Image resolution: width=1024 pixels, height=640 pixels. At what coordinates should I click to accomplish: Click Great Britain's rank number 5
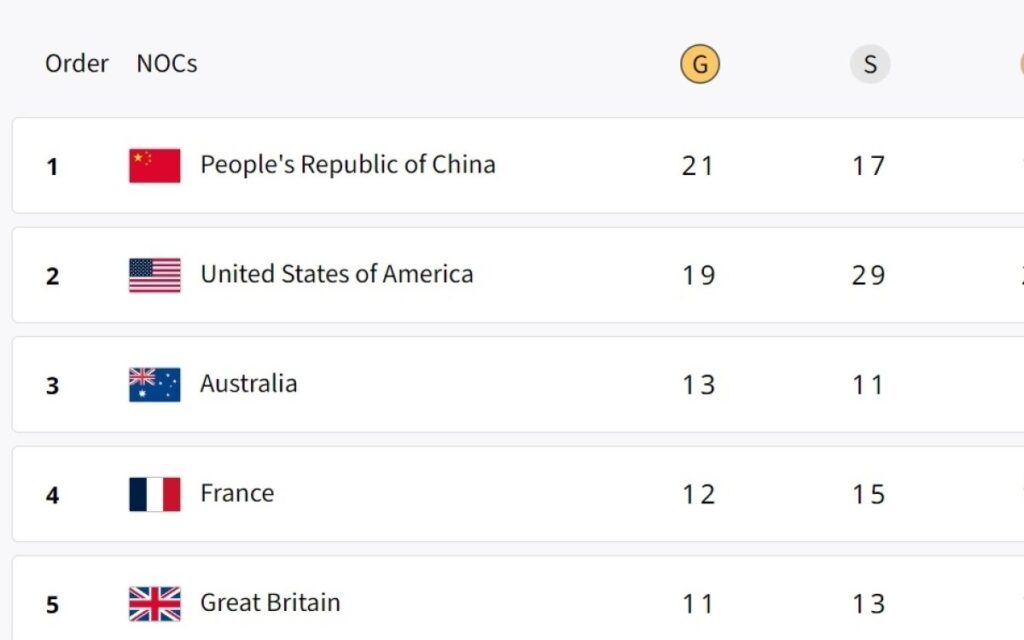53,605
